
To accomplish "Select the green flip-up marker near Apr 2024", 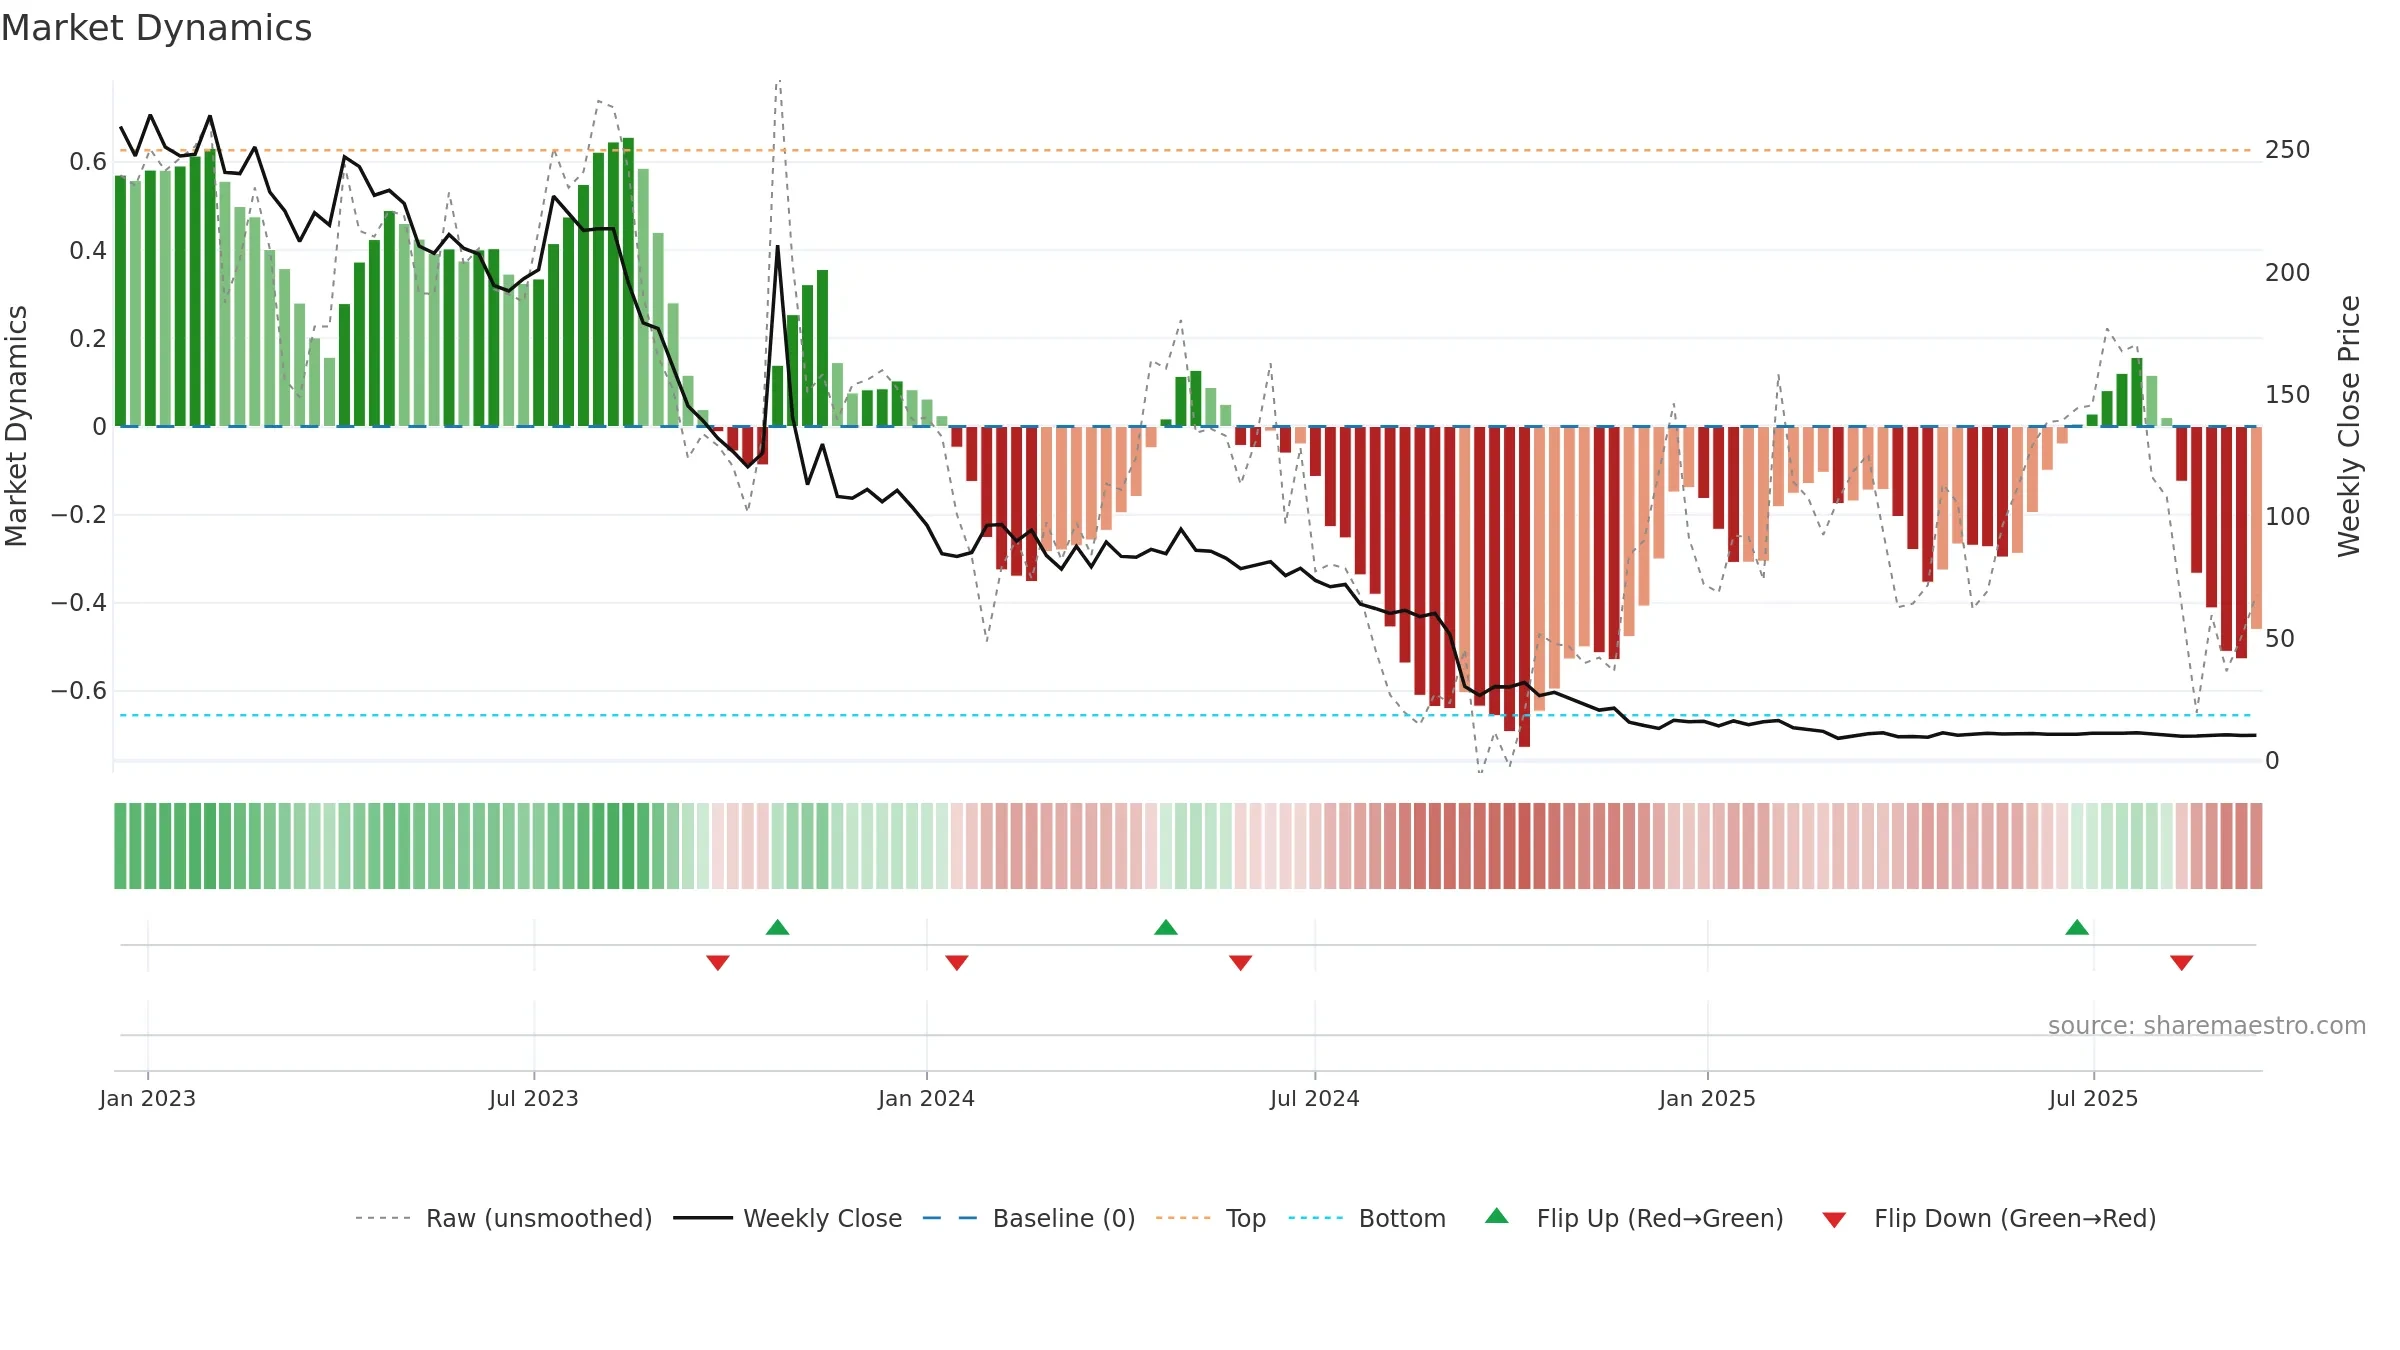I will [1166, 927].
